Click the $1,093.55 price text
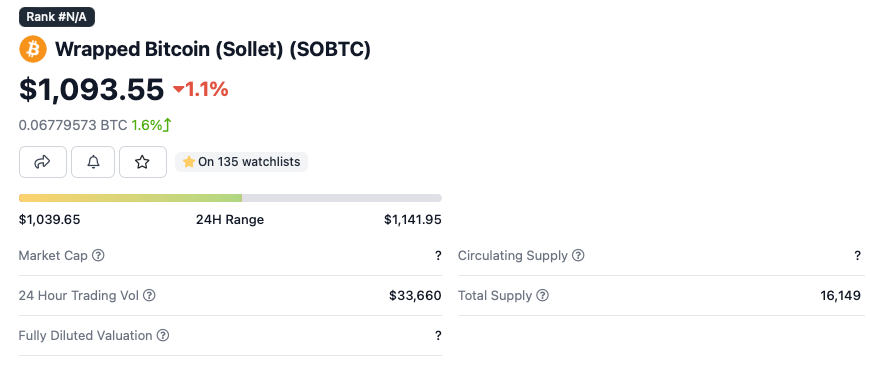Image resolution: width=888 pixels, height=383 pixels. coord(92,90)
